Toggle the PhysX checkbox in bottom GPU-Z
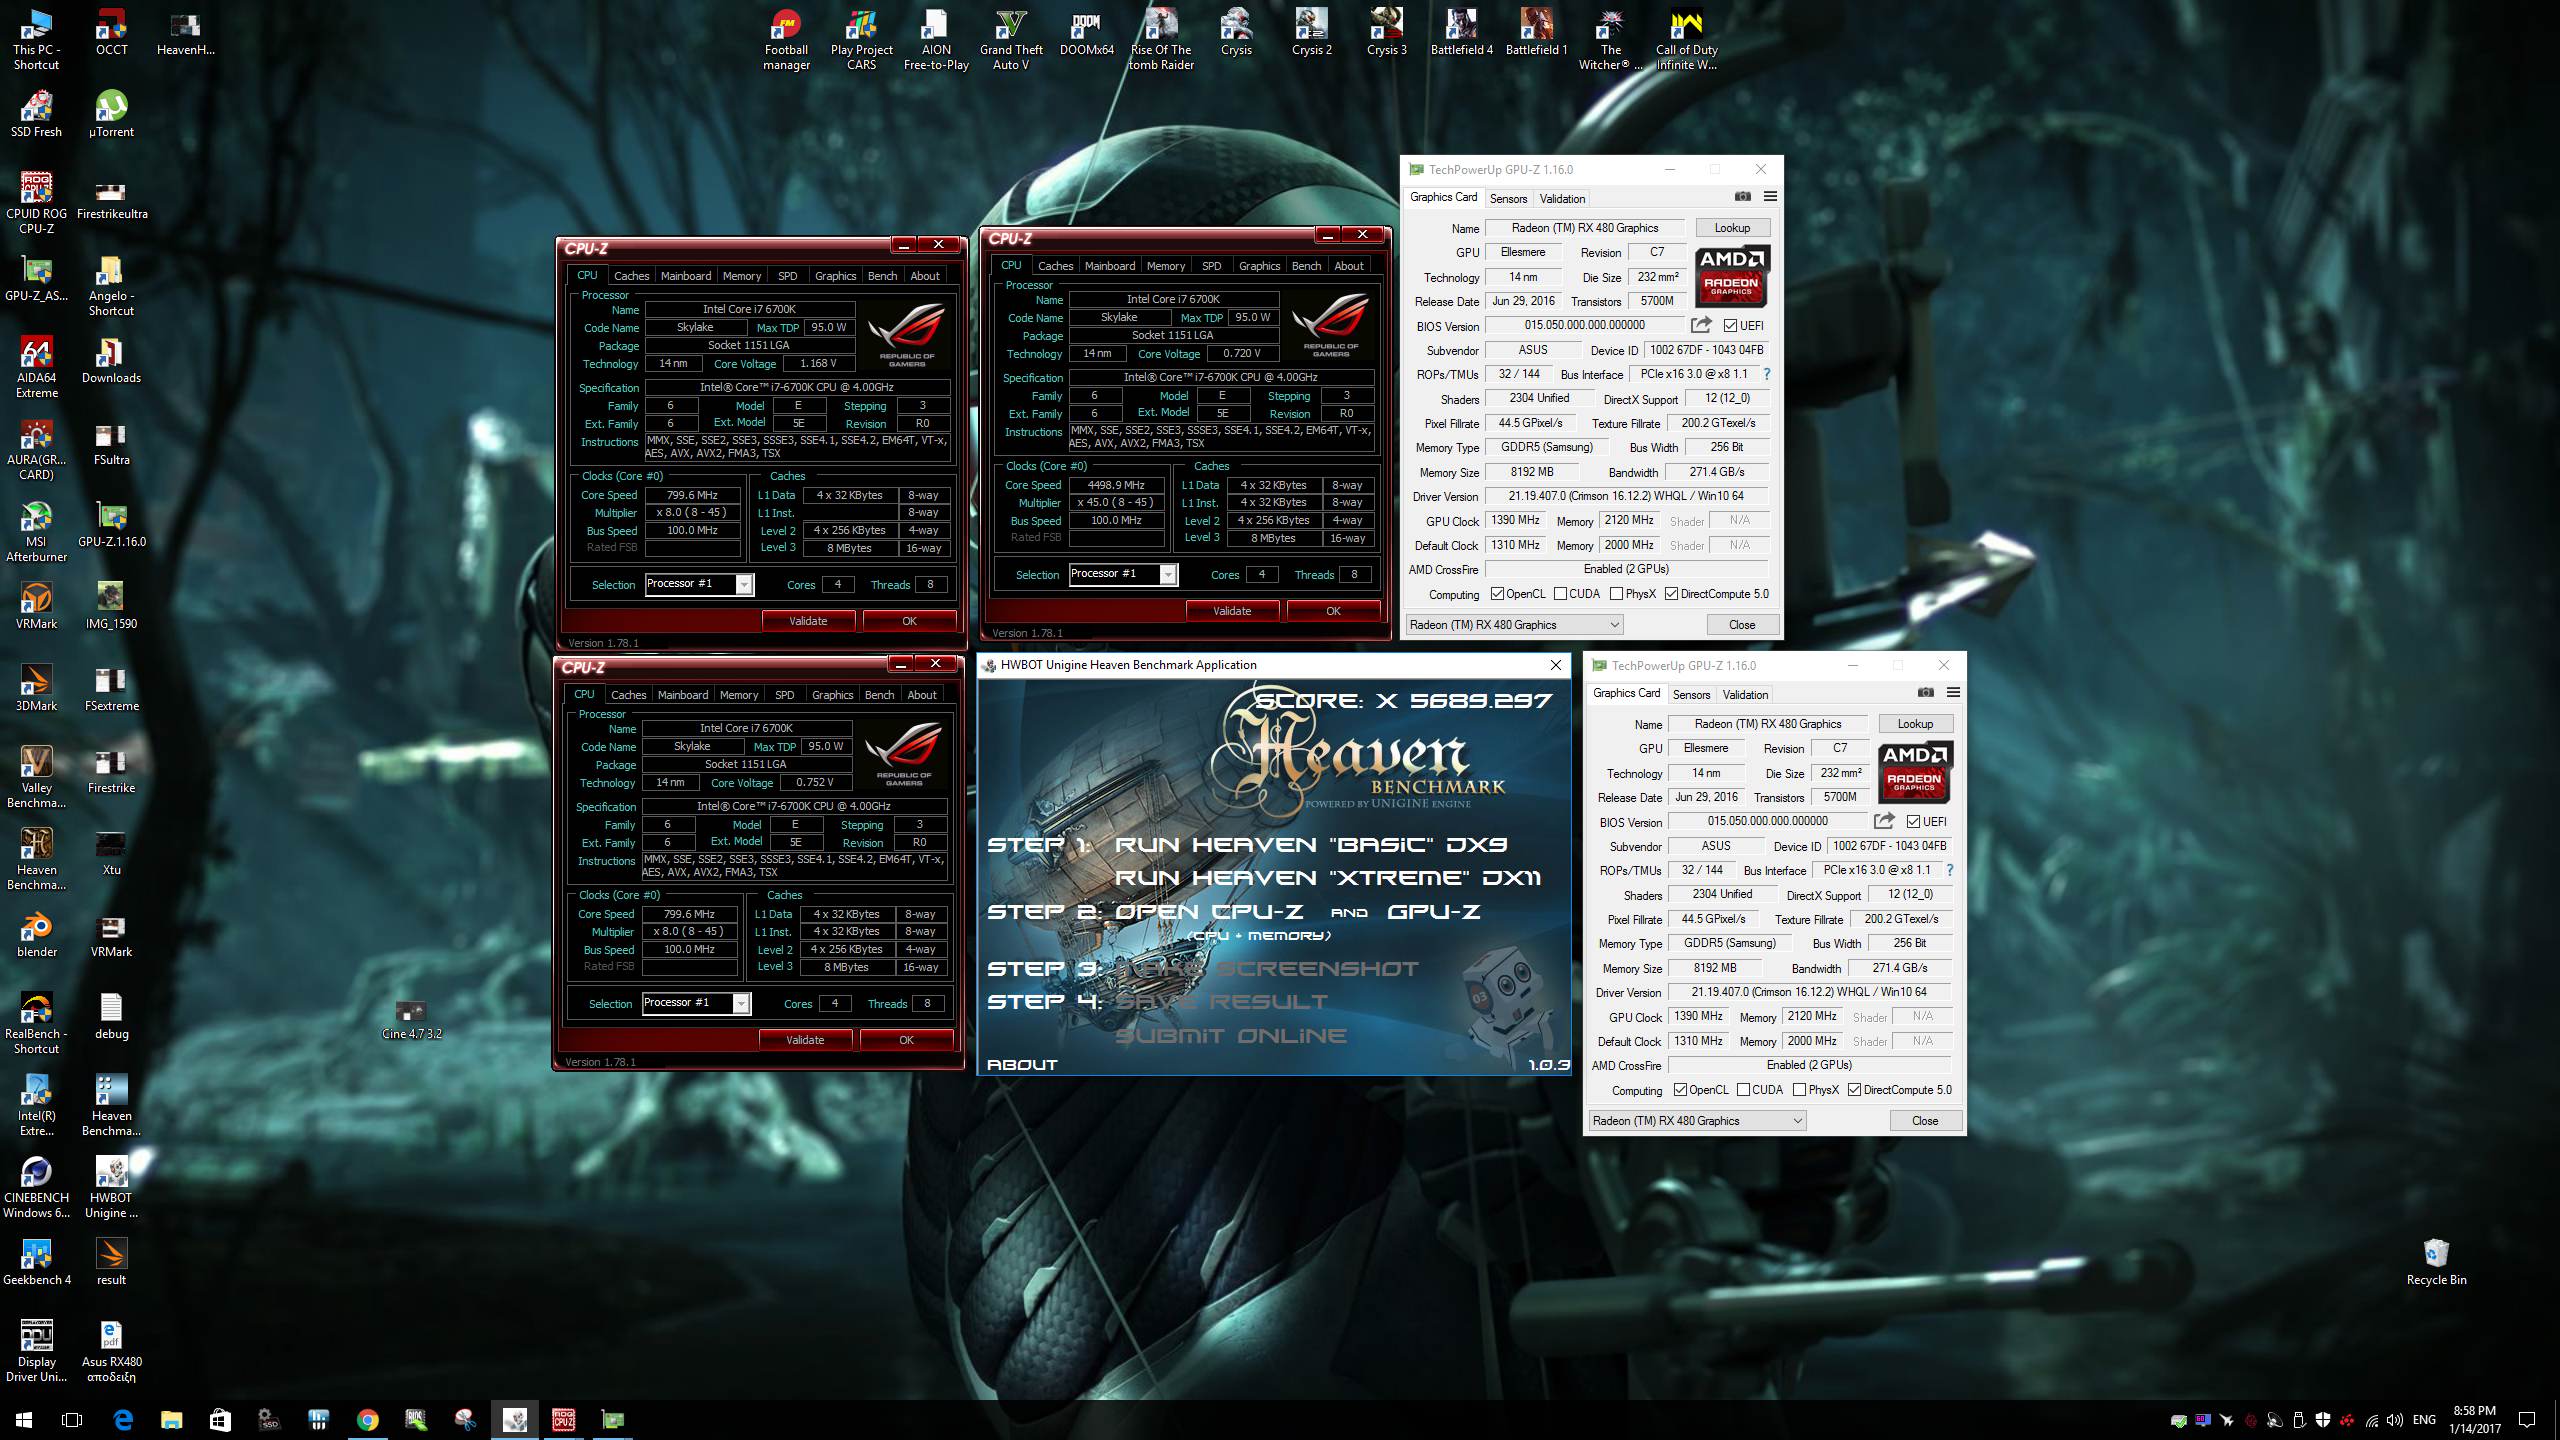 point(1799,1090)
